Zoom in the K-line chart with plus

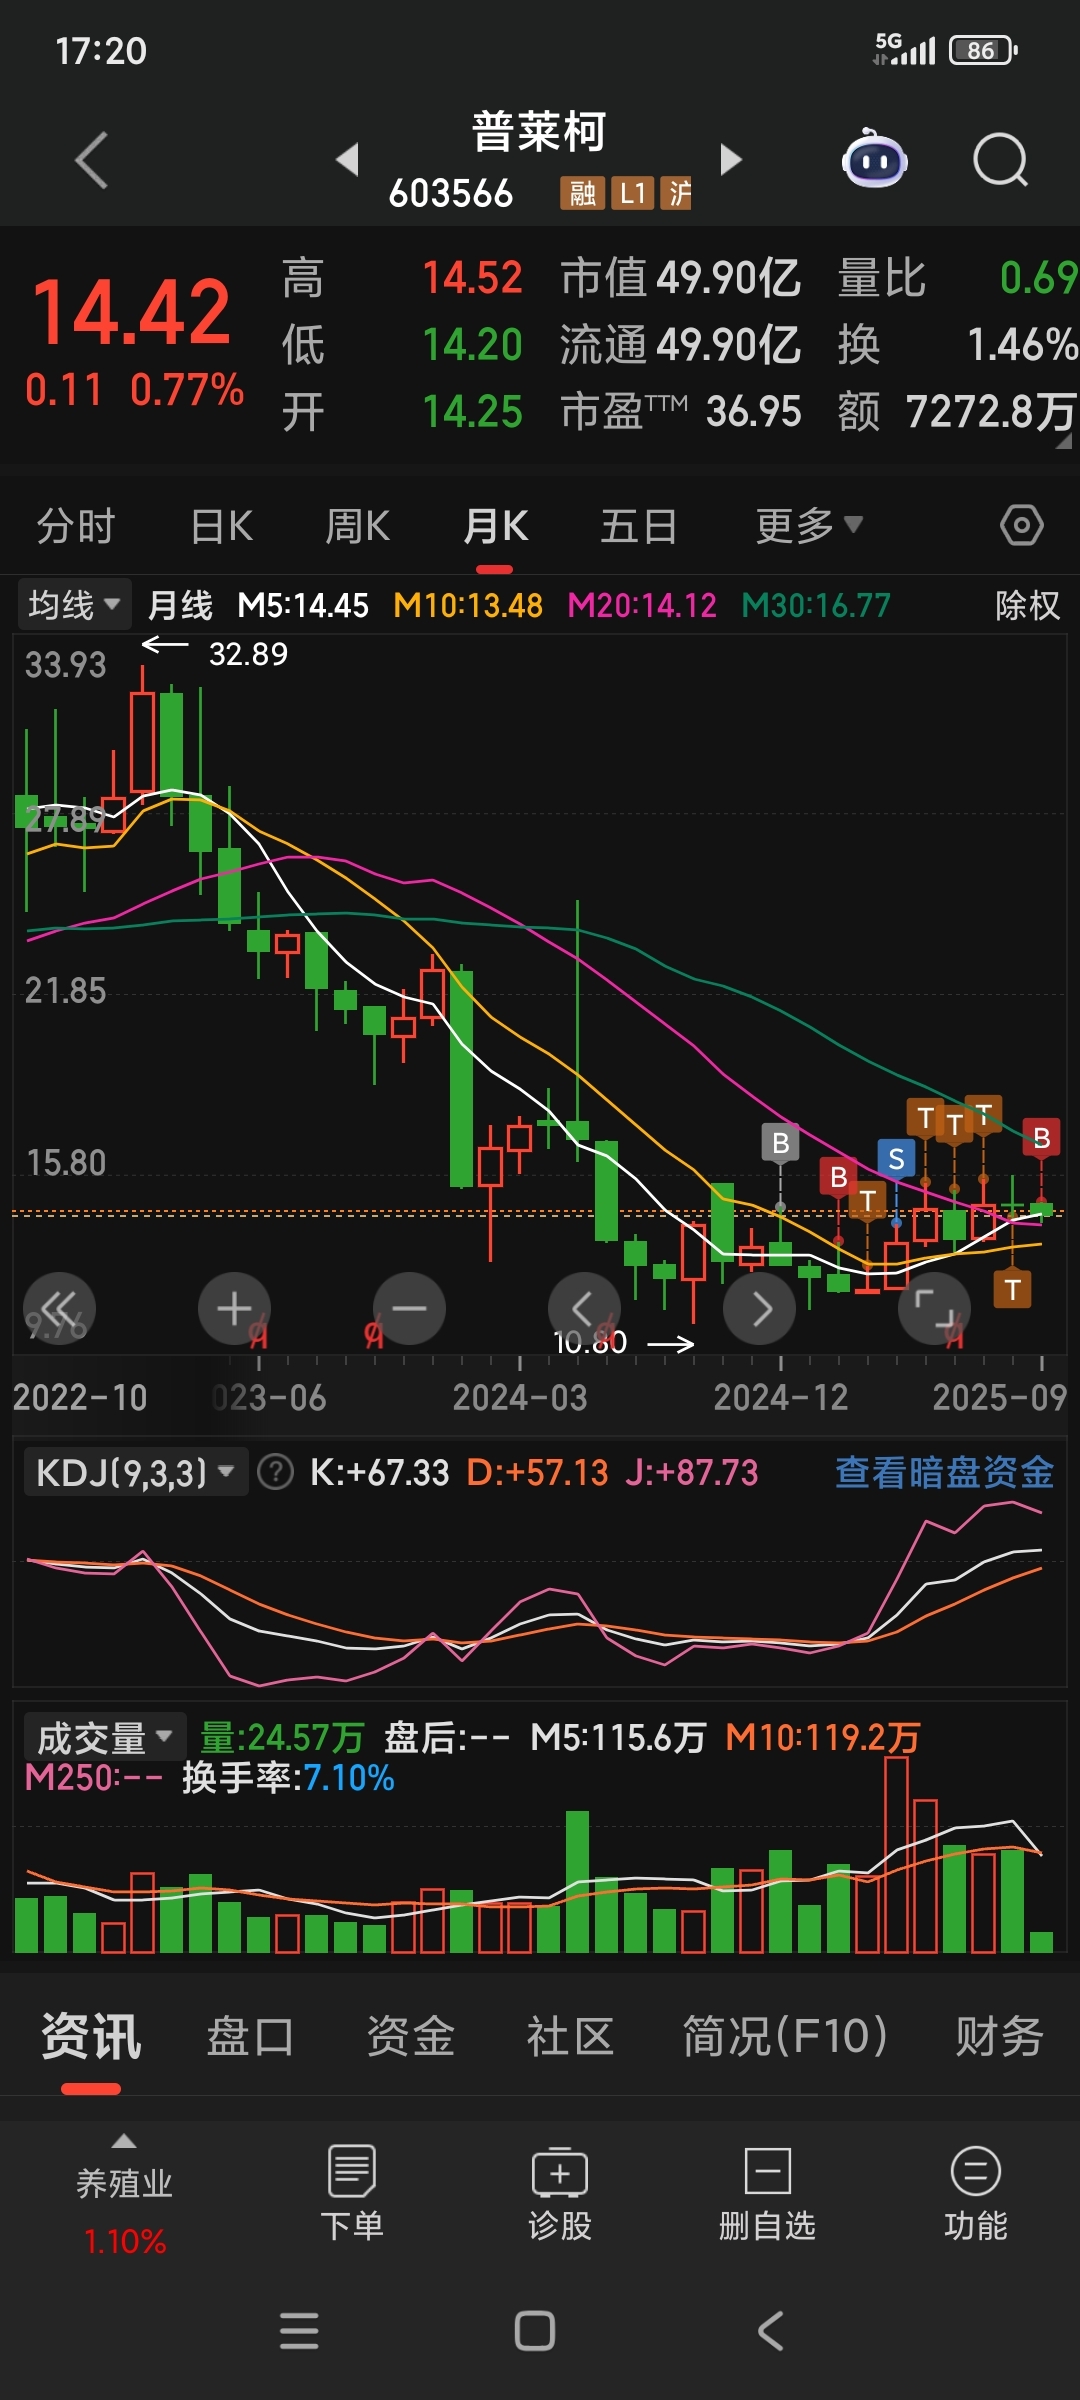coord(234,1308)
